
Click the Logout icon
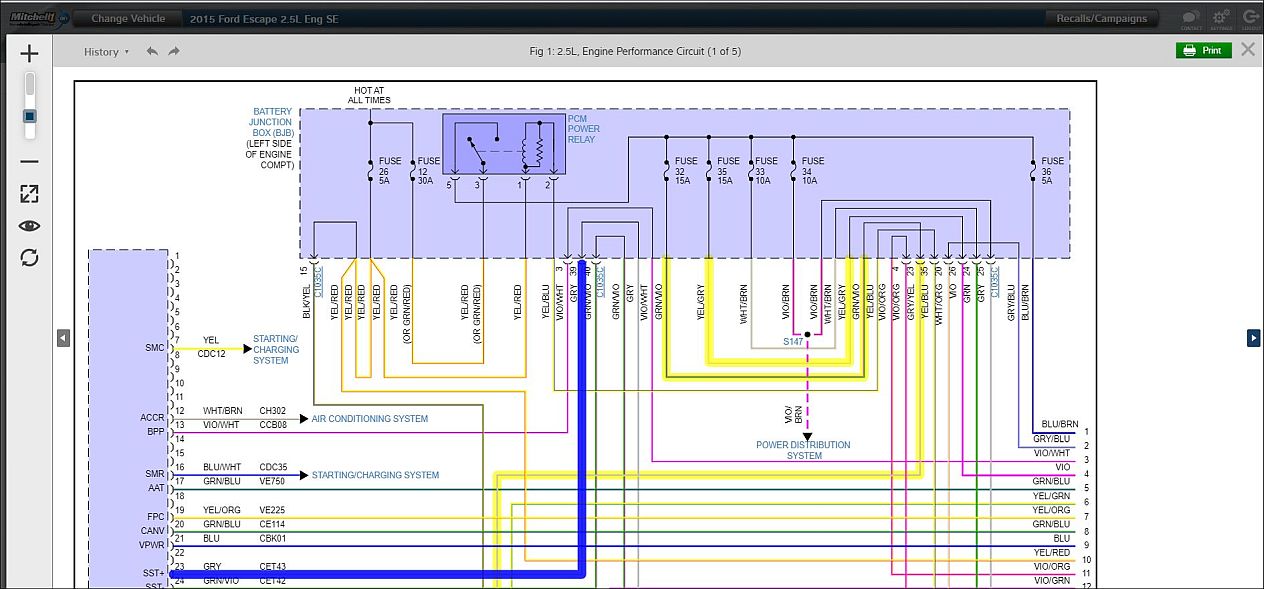point(1251,17)
